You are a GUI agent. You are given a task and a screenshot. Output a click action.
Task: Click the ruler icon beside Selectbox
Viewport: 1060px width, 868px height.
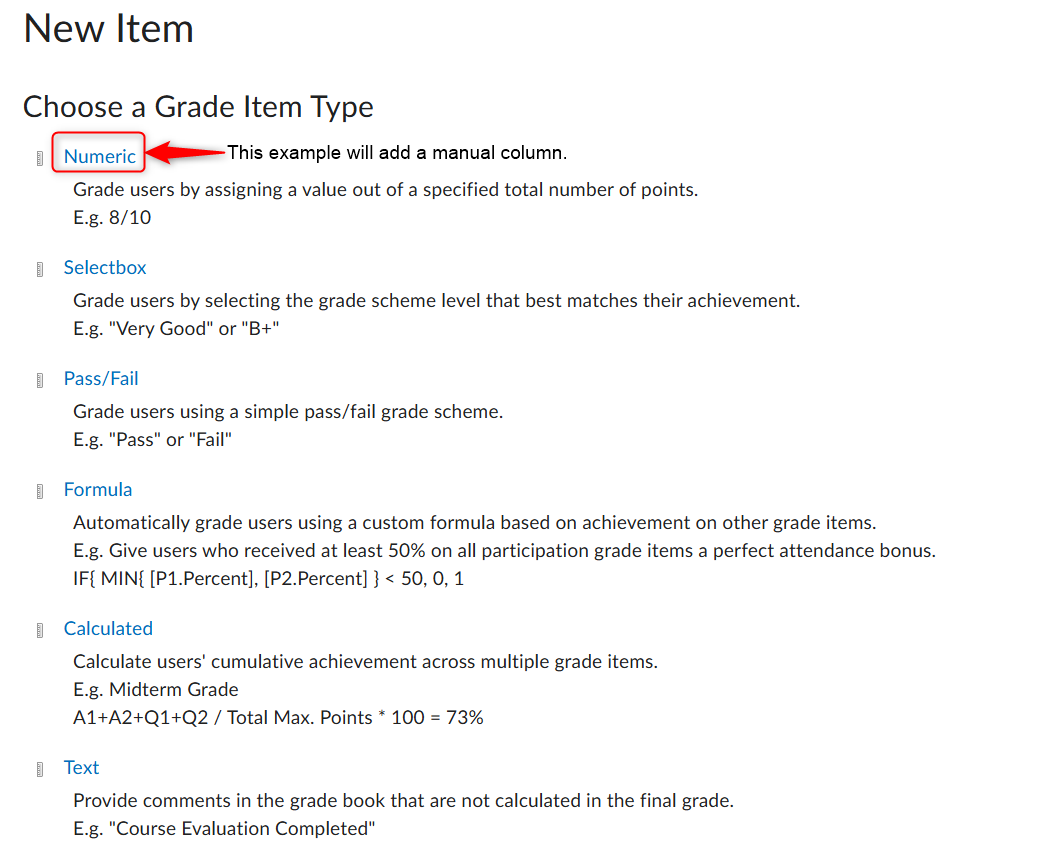coord(40,269)
